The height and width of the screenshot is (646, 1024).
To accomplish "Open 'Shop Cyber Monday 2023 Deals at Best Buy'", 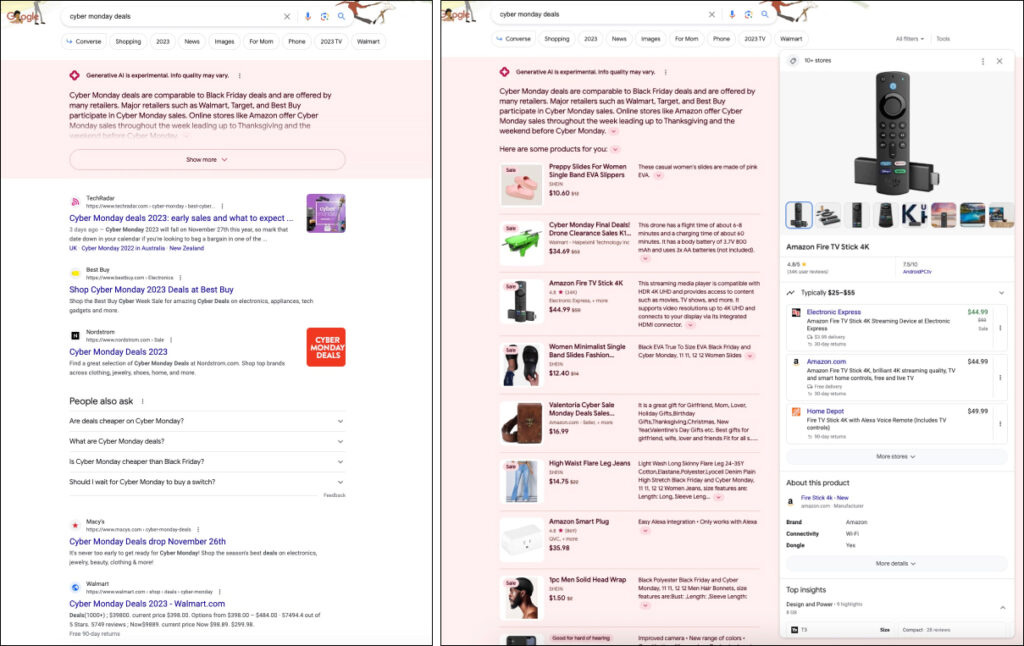I will pyautogui.click(x=151, y=289).
